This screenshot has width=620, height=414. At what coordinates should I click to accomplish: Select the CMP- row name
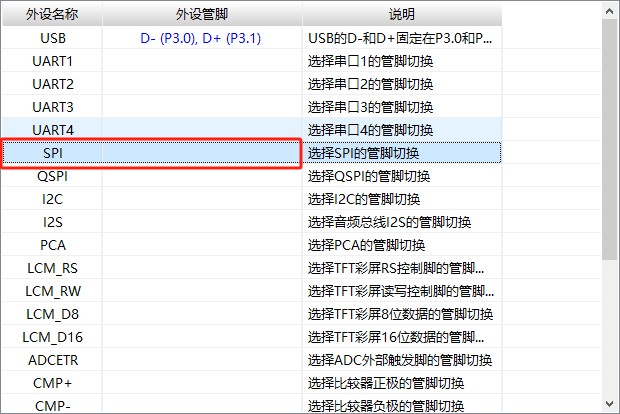pyautogui.click(x=53, y=406)
